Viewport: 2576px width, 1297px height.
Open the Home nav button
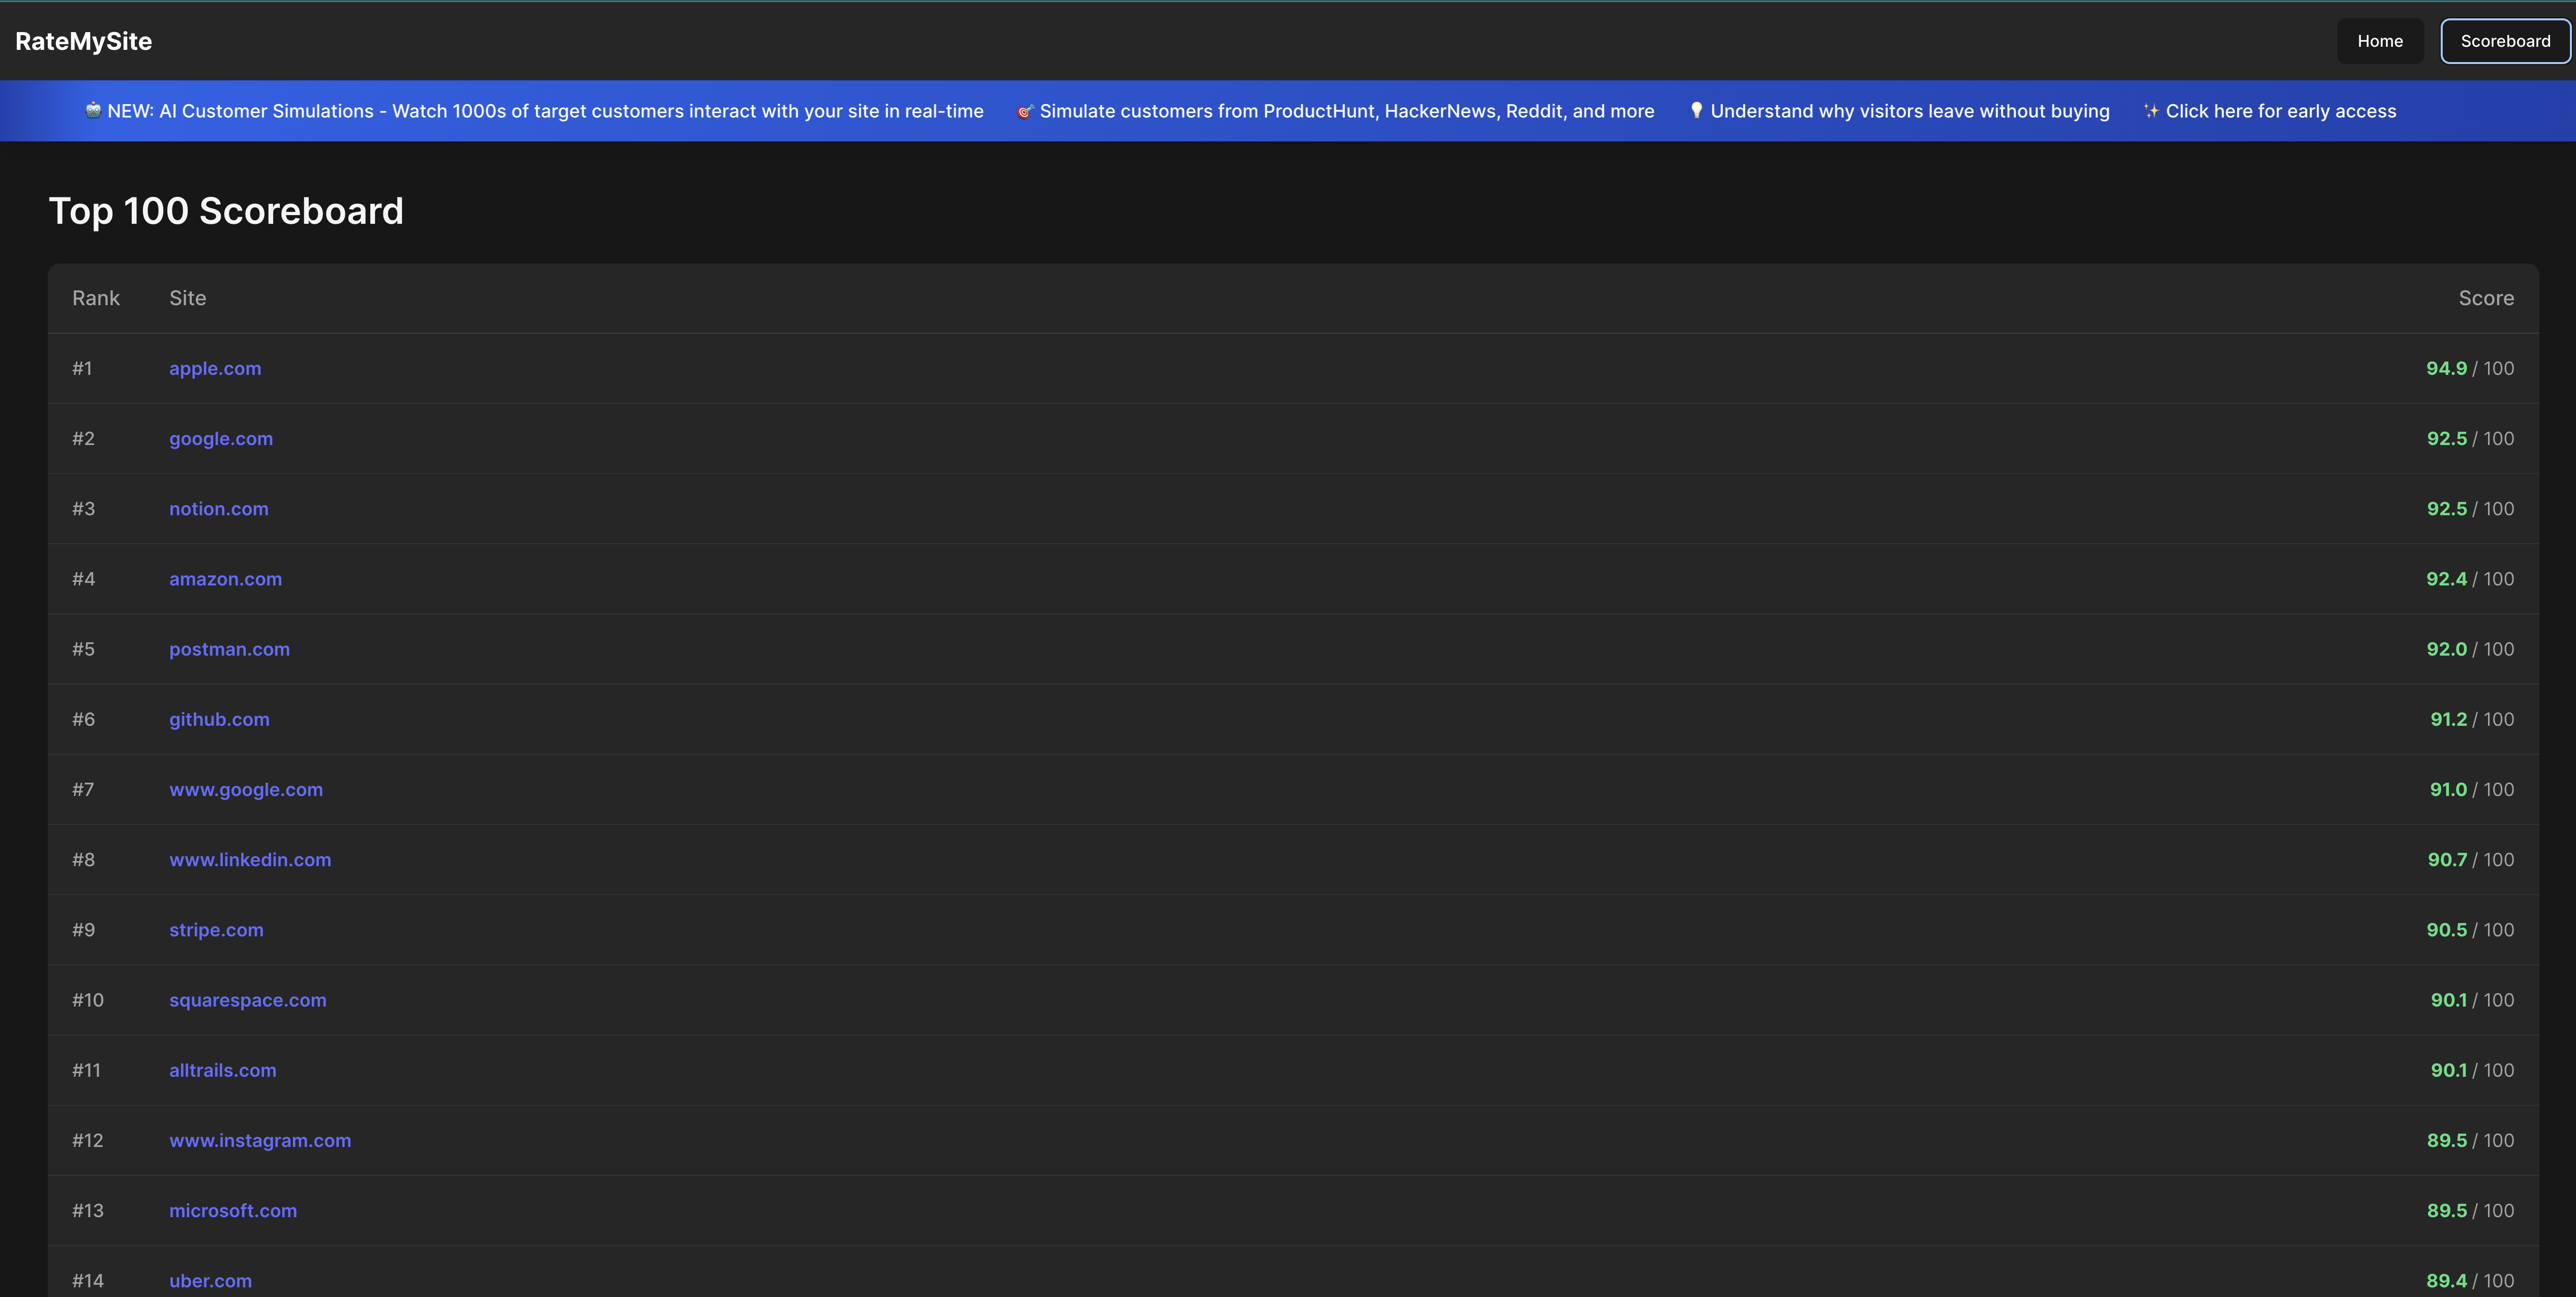[x=2379, y=41]
